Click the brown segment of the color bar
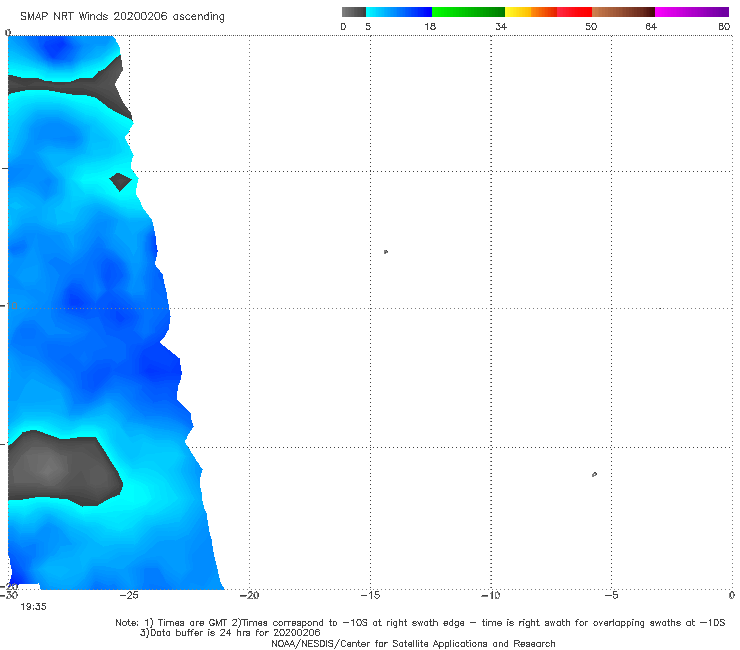The height and width of the screenshot is (650, 740). [623, 12]
